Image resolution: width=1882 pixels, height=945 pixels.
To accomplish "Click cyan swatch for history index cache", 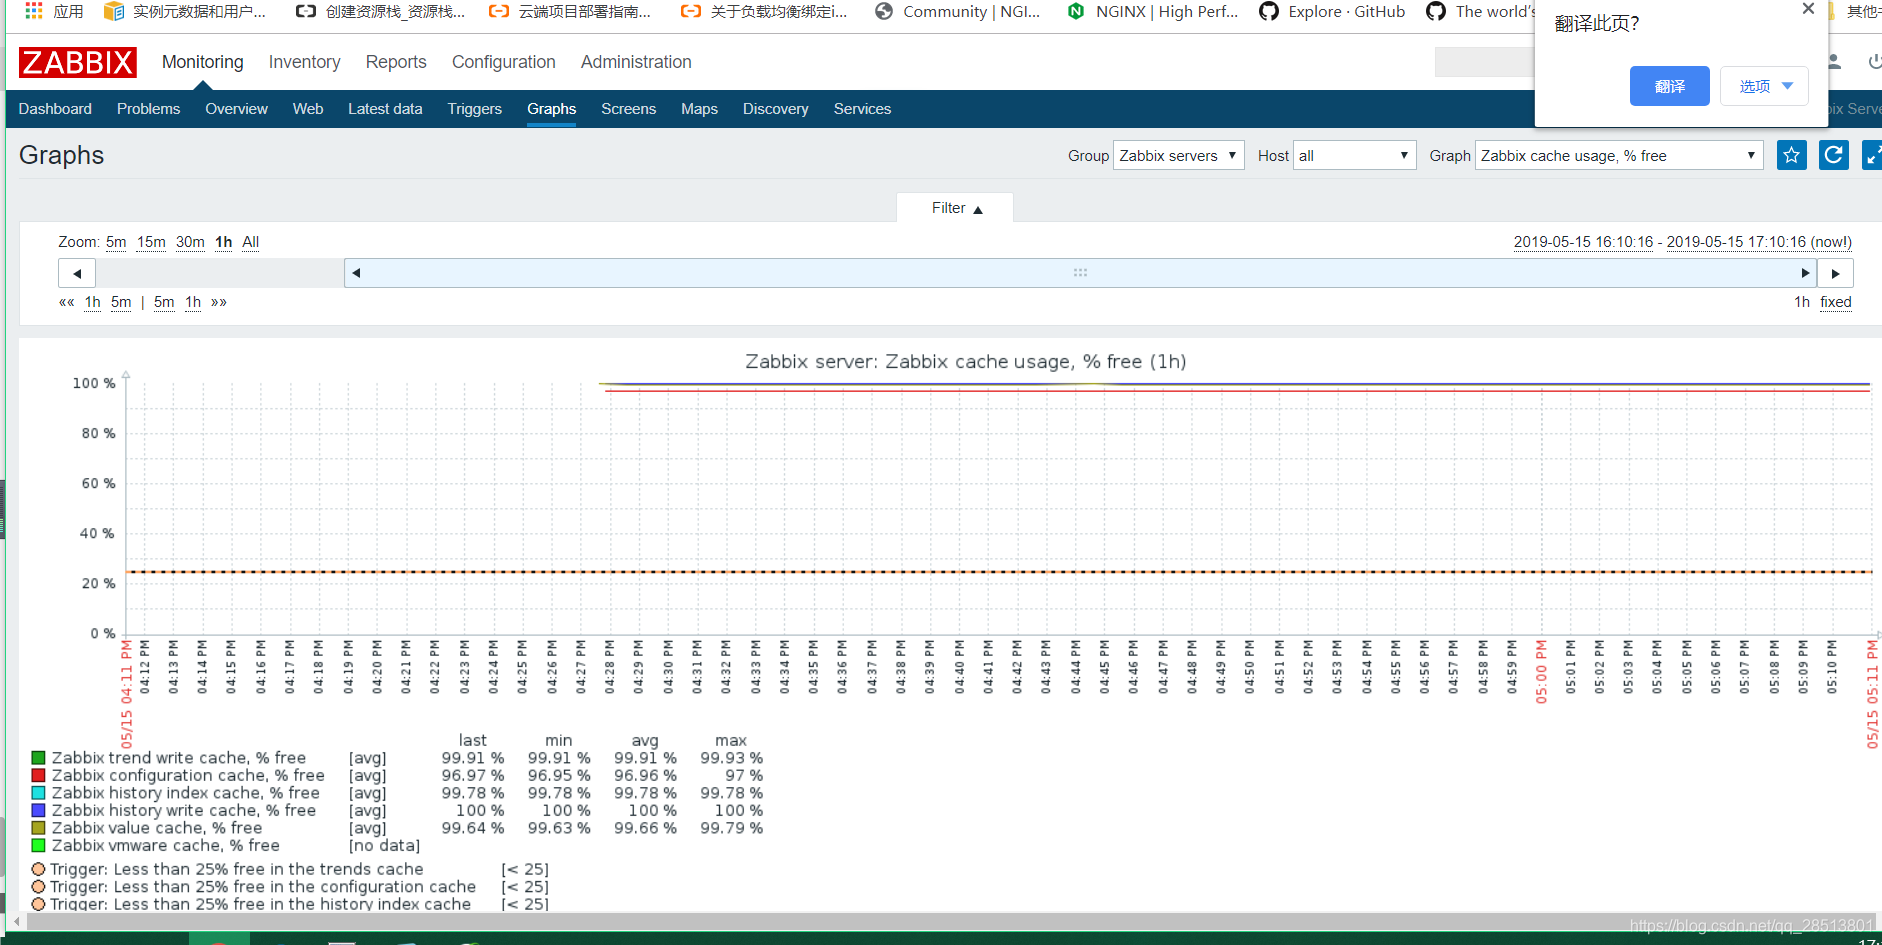I will [38, 793].
